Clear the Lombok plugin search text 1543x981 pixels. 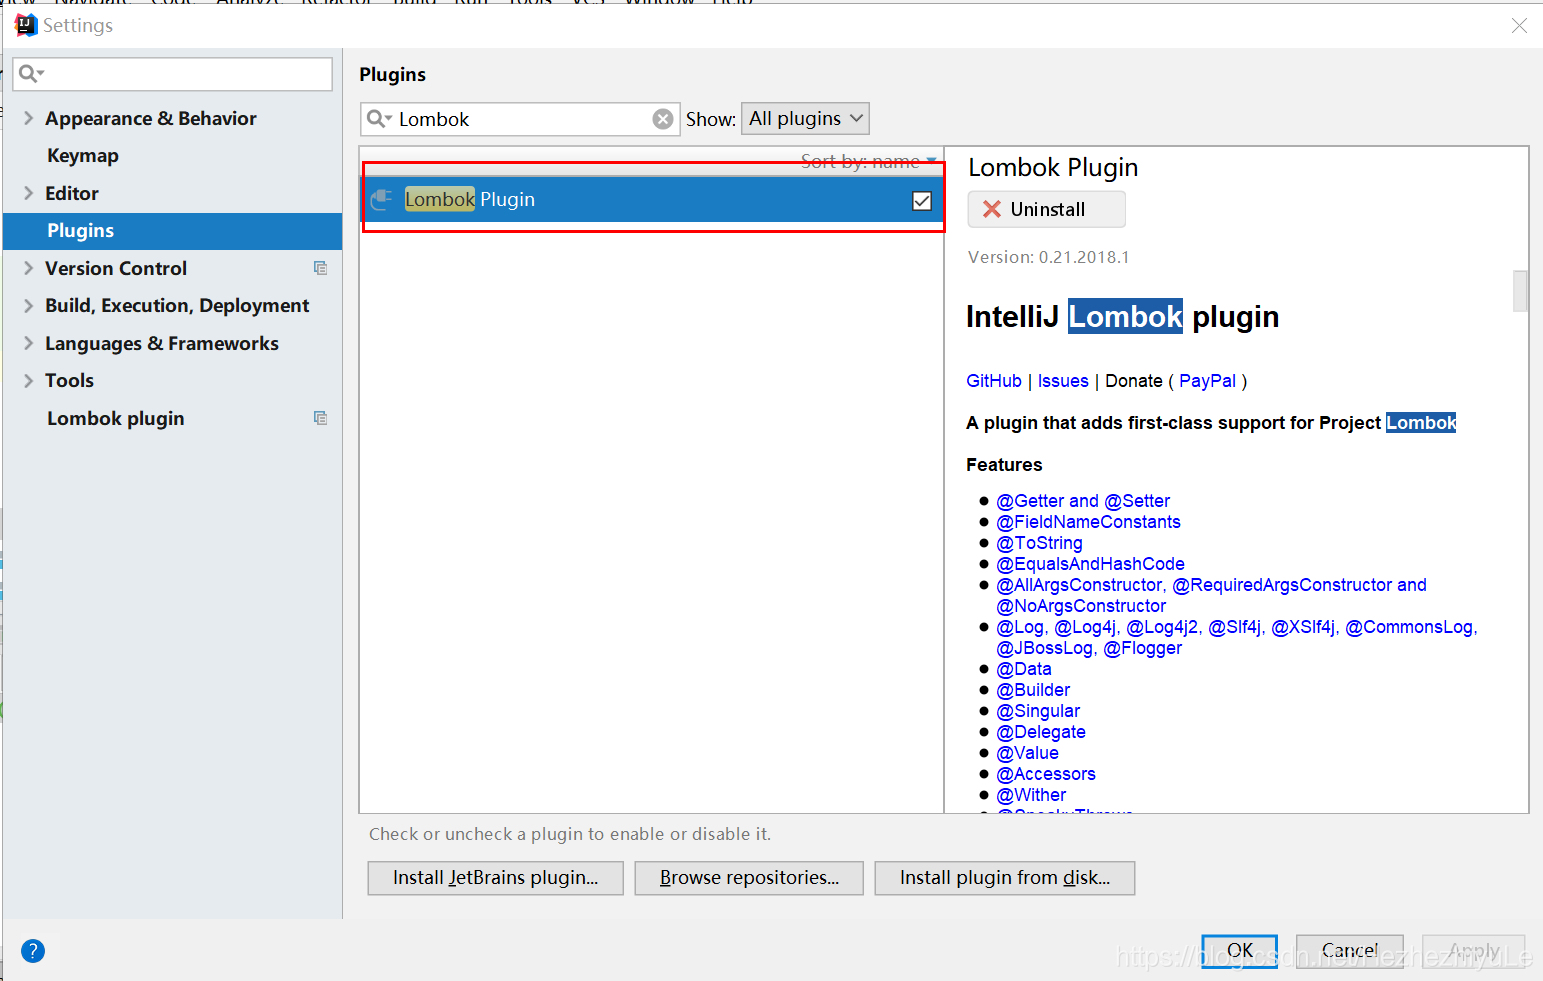[x=663, y=119]
